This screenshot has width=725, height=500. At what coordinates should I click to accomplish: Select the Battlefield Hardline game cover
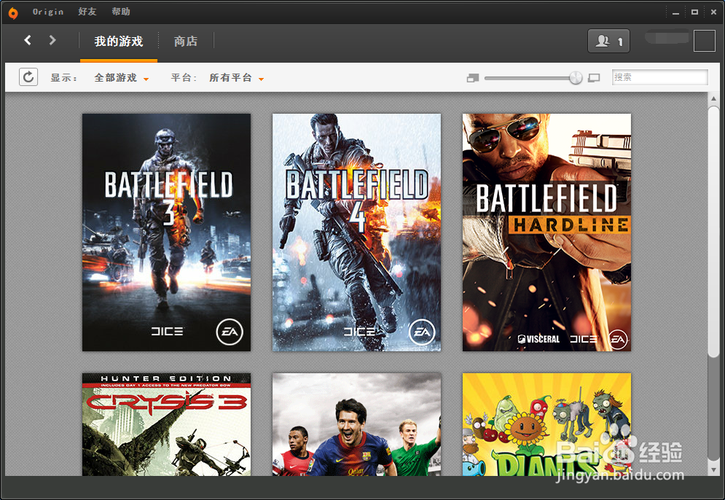pyautogui.click(x=547, y=232)
